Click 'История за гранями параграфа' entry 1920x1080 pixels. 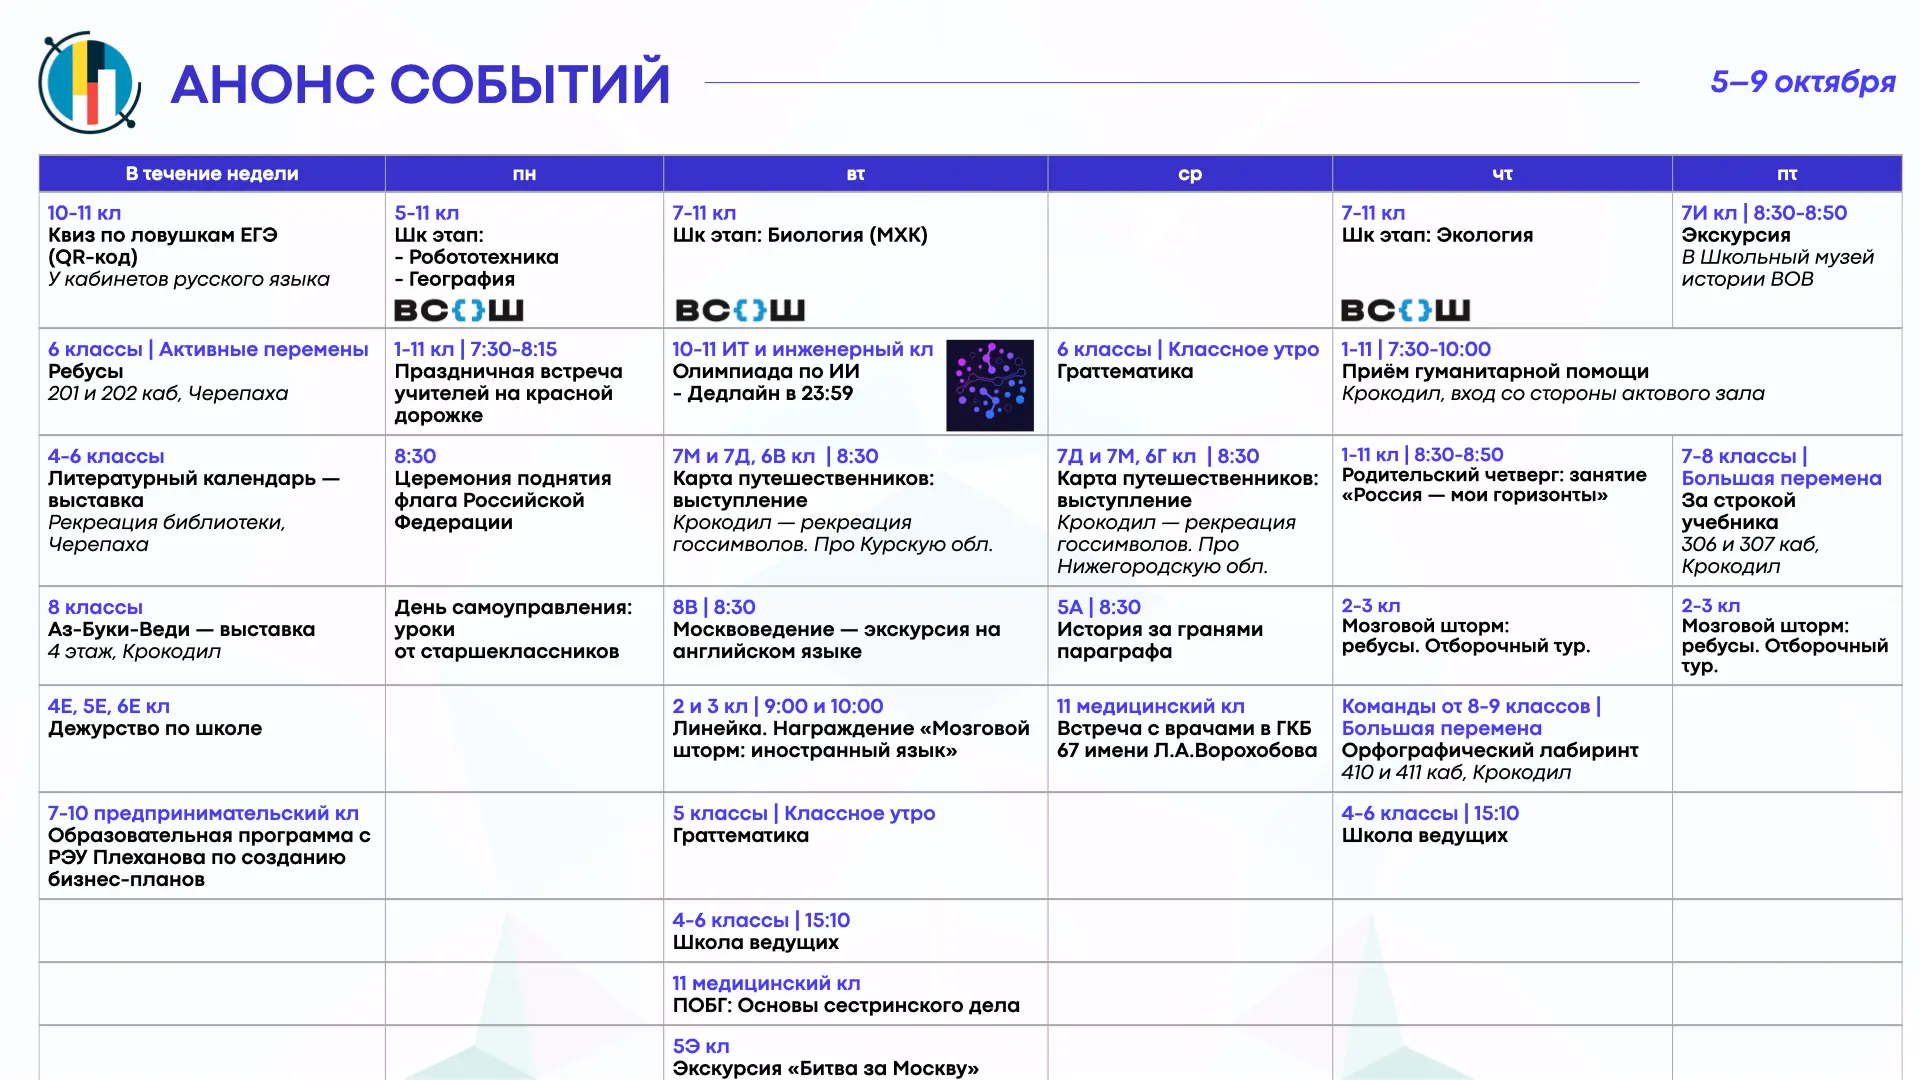pos(1160,640)
